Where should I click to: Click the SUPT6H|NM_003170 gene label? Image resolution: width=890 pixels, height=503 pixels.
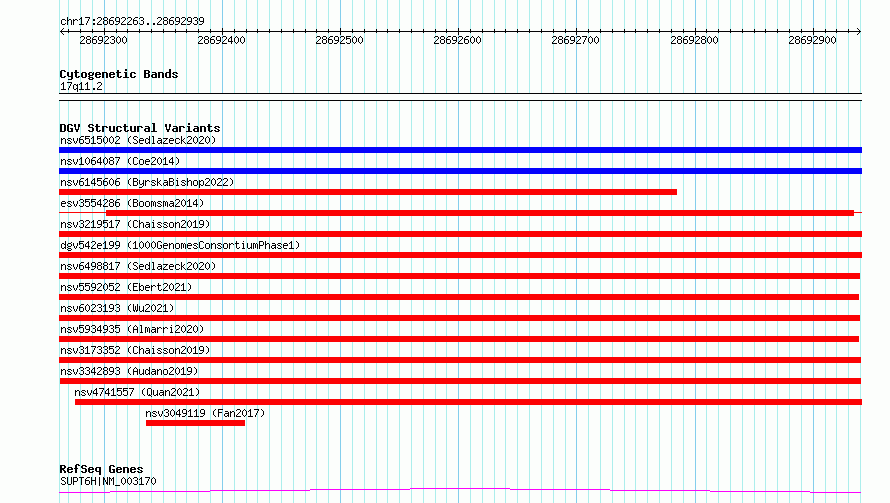108,481
